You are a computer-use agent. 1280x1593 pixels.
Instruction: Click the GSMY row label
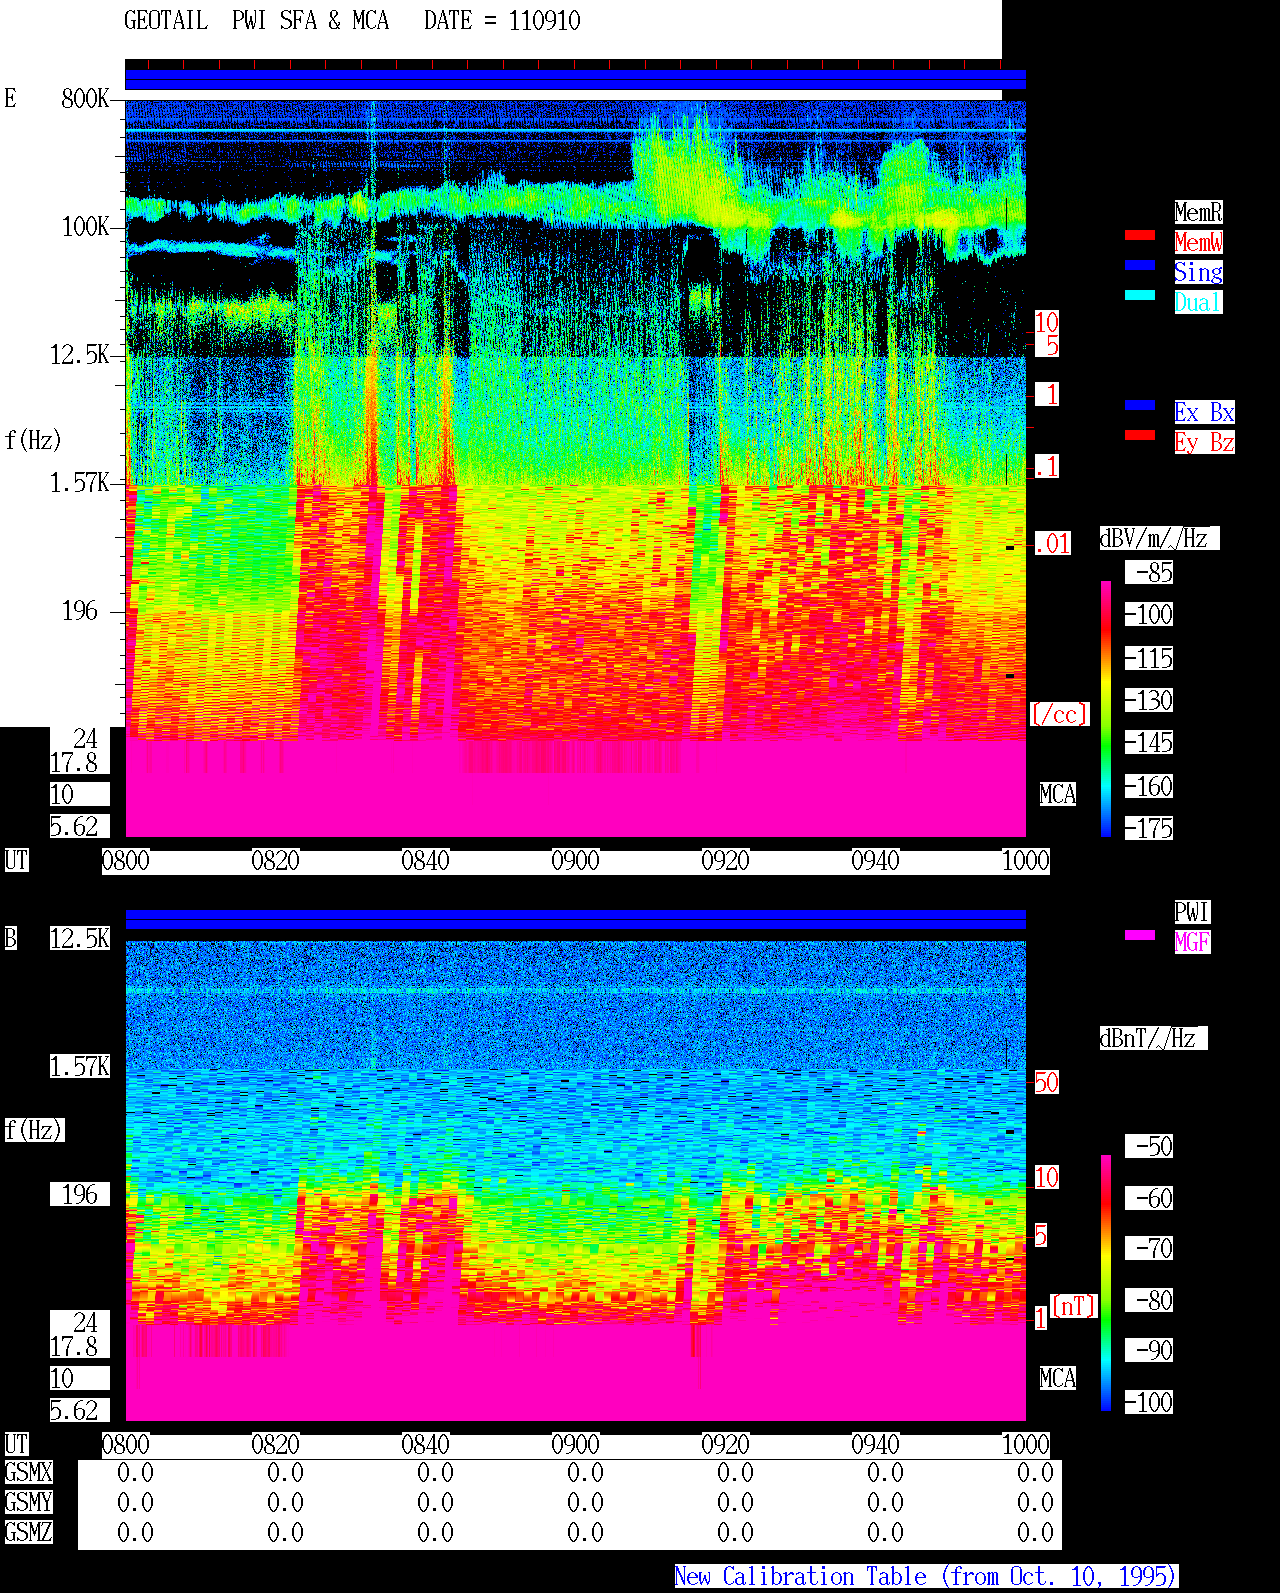[x=28, y=1503]
